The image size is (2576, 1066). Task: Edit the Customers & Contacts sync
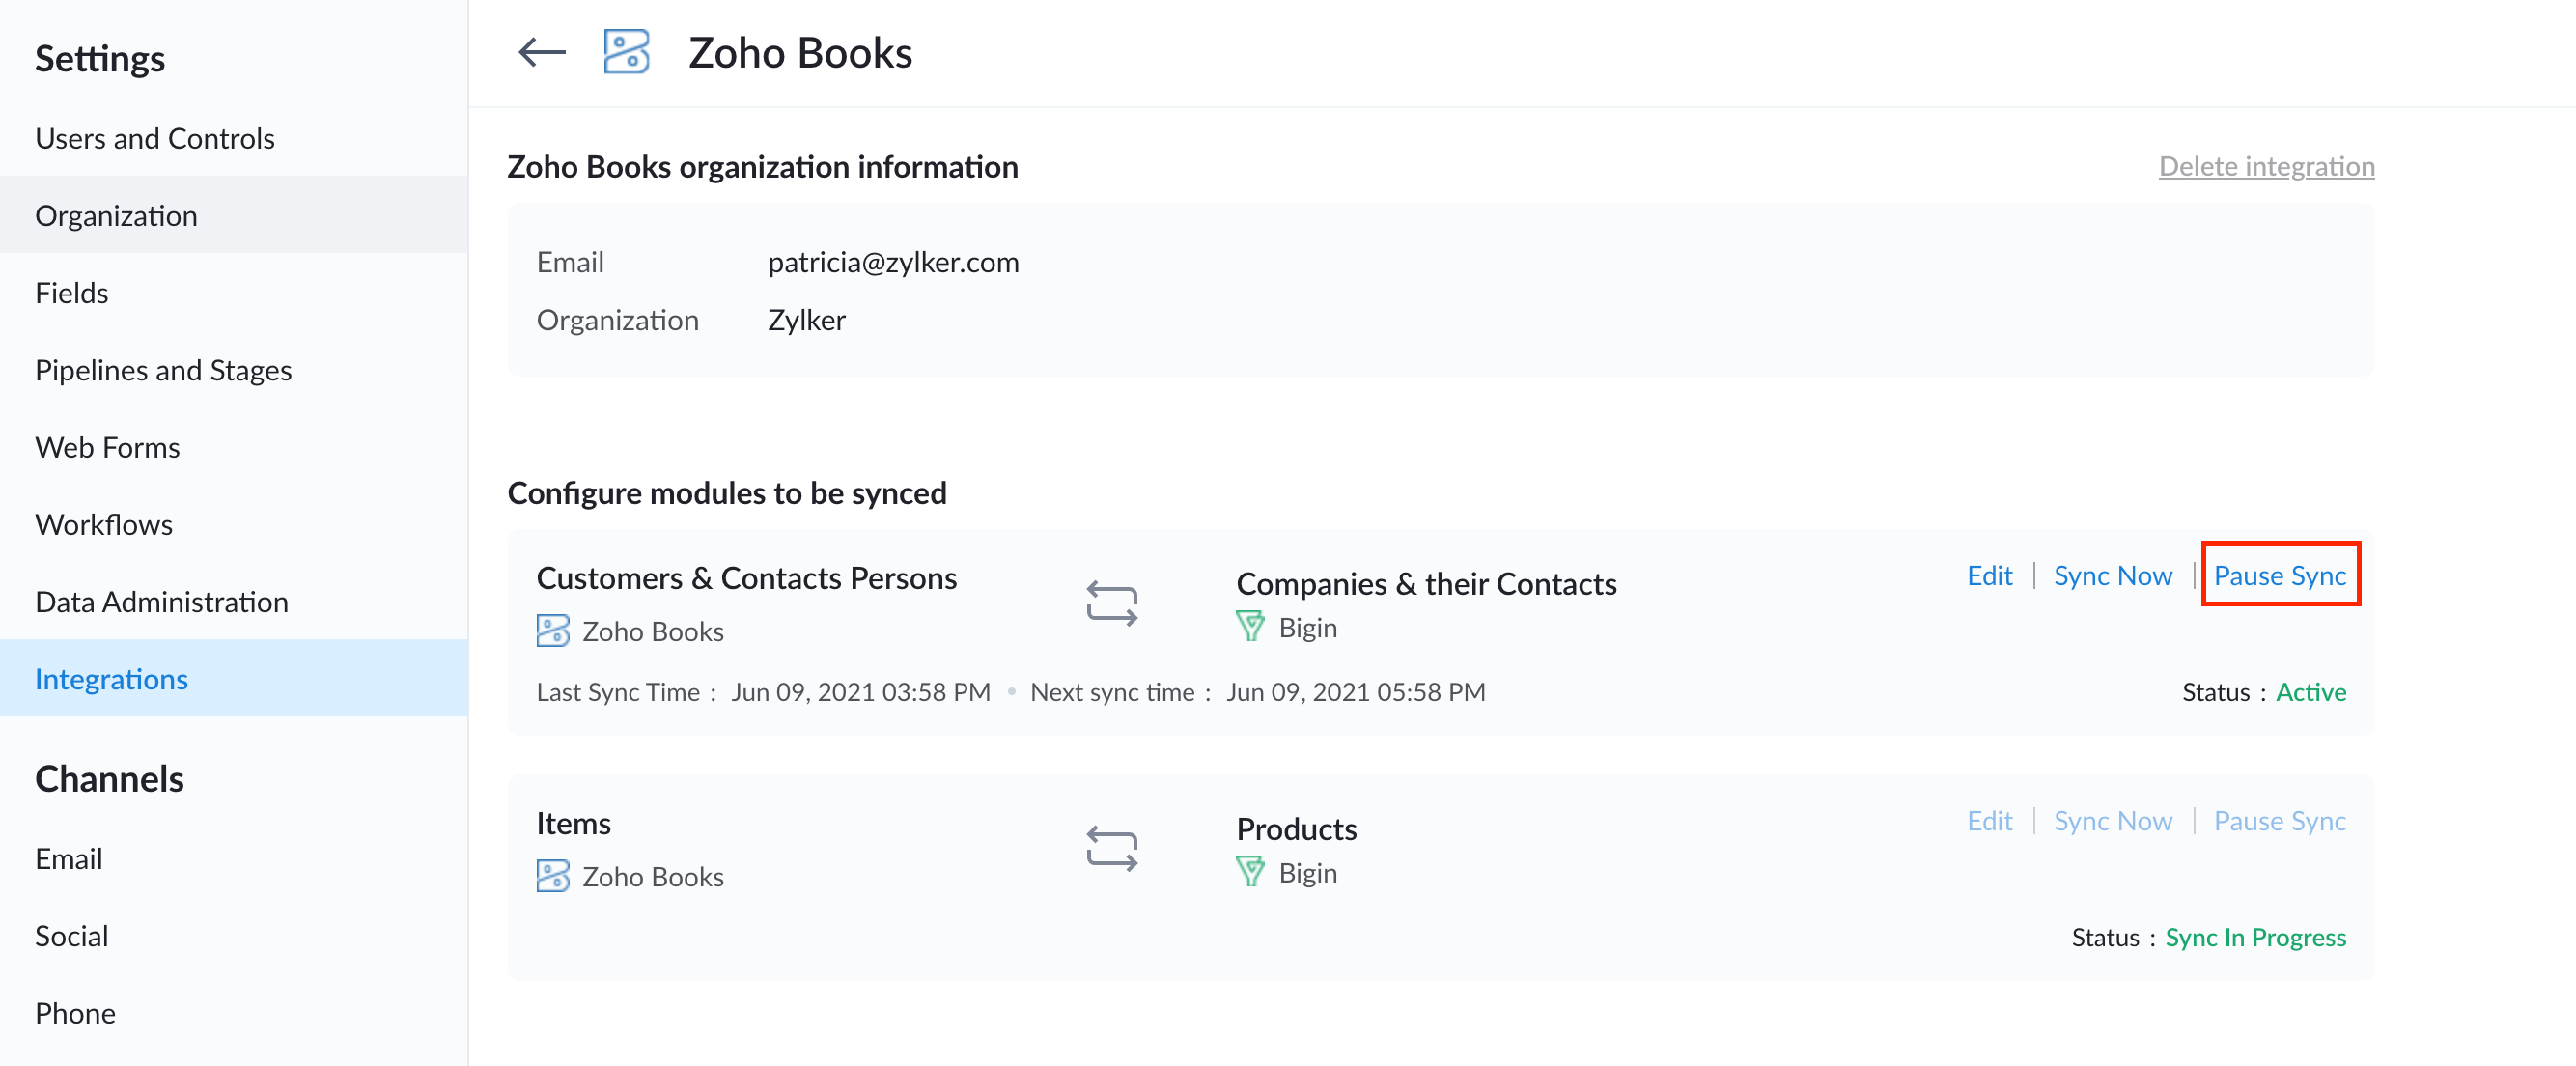1989,575
